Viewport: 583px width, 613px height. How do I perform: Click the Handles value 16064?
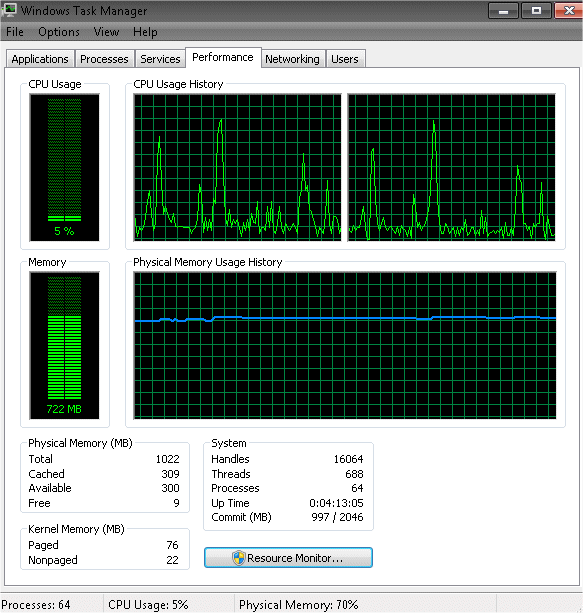pos(348,459)
